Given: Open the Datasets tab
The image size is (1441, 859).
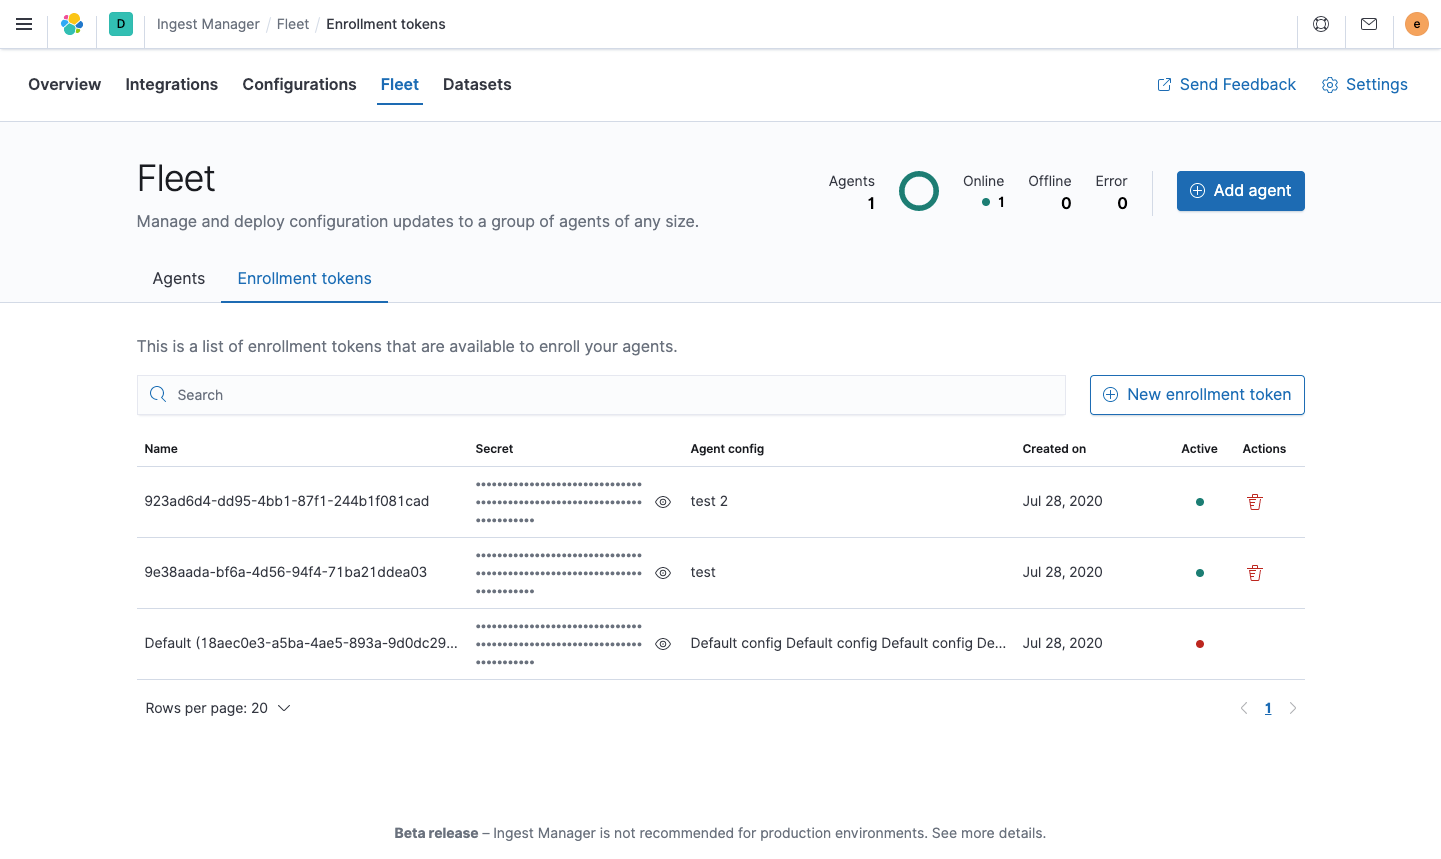Looking at the screenshot, I should pos(477,84).
